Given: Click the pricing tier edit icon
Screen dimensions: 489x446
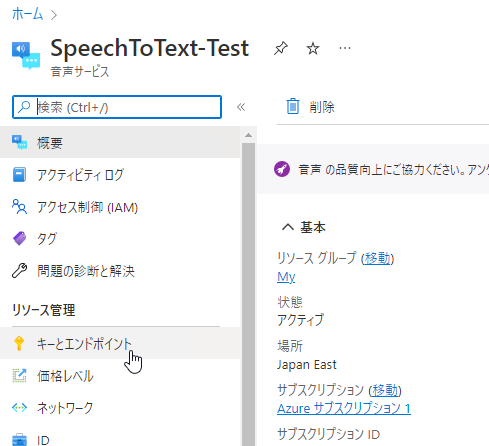Looking at the screenshot, I should [19, 375].
